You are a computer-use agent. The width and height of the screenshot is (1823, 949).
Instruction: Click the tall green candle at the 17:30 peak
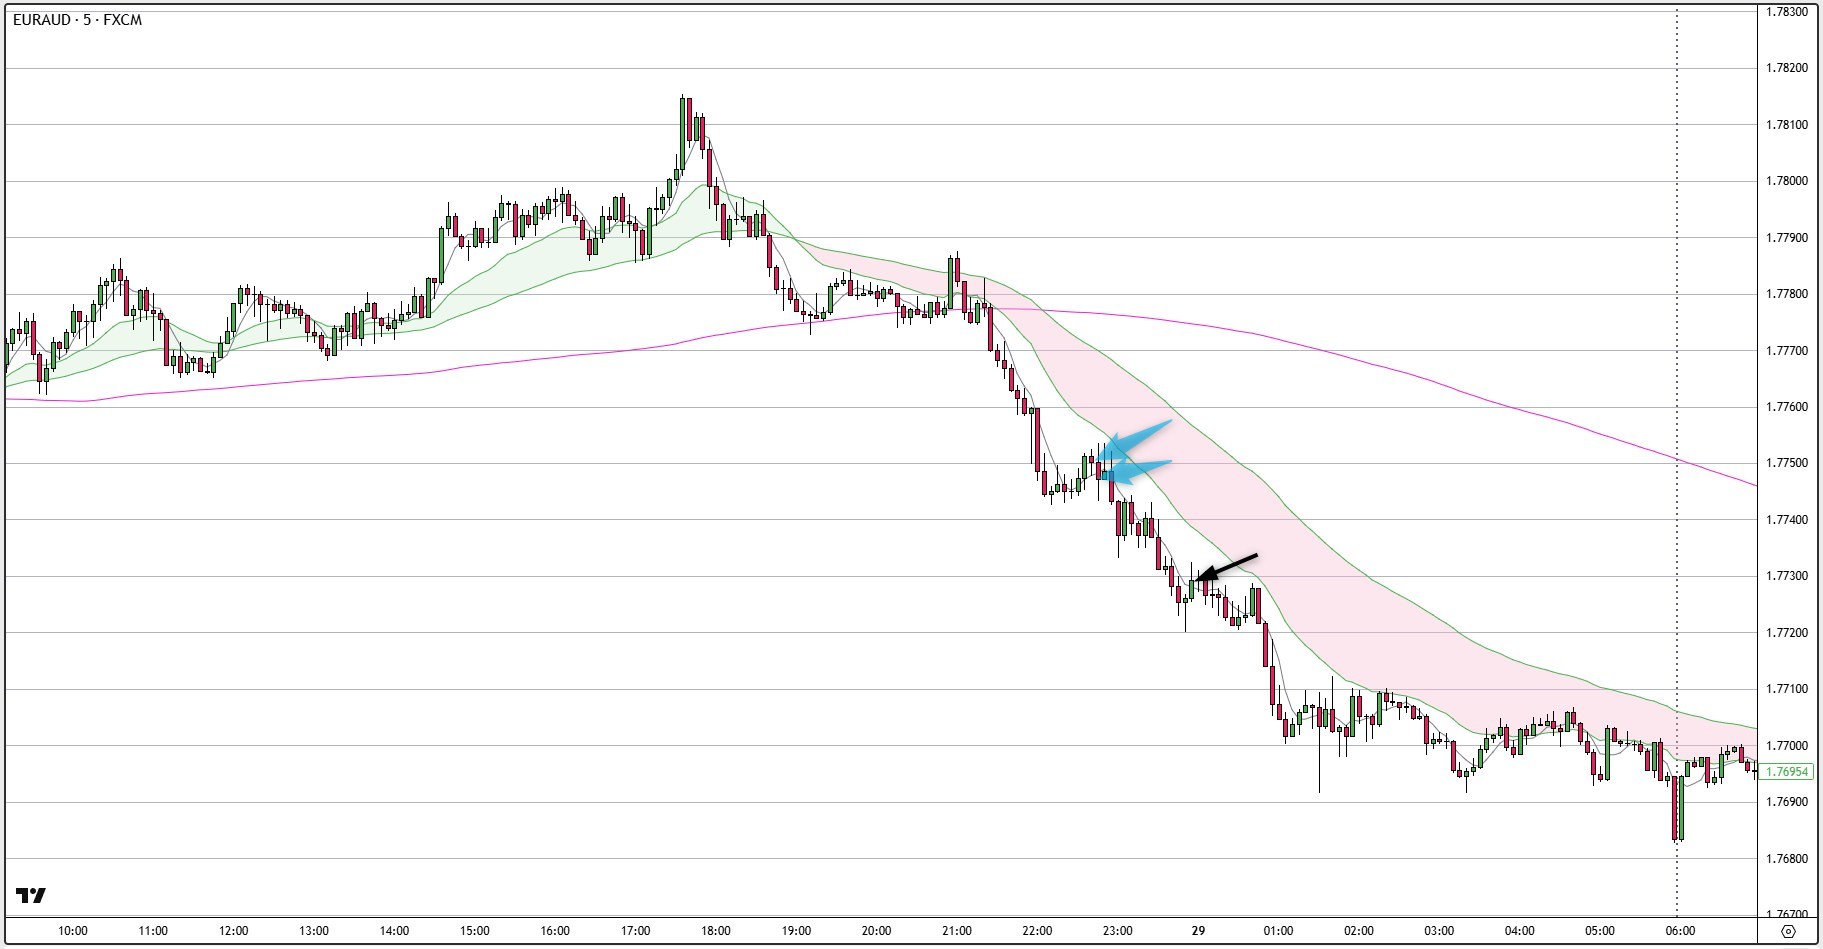[x=683, y=135]
